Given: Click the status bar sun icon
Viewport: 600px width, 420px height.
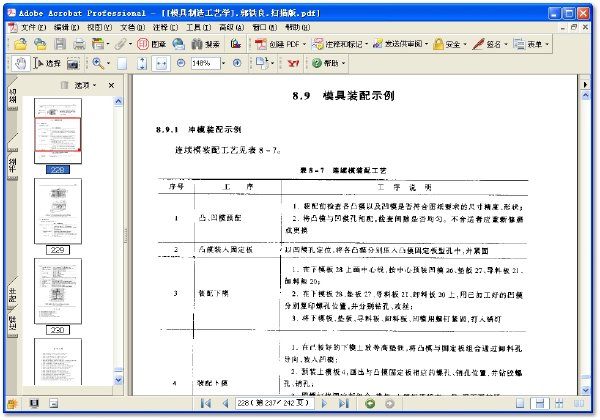Looking at the screenshot, I should (12, 404).
